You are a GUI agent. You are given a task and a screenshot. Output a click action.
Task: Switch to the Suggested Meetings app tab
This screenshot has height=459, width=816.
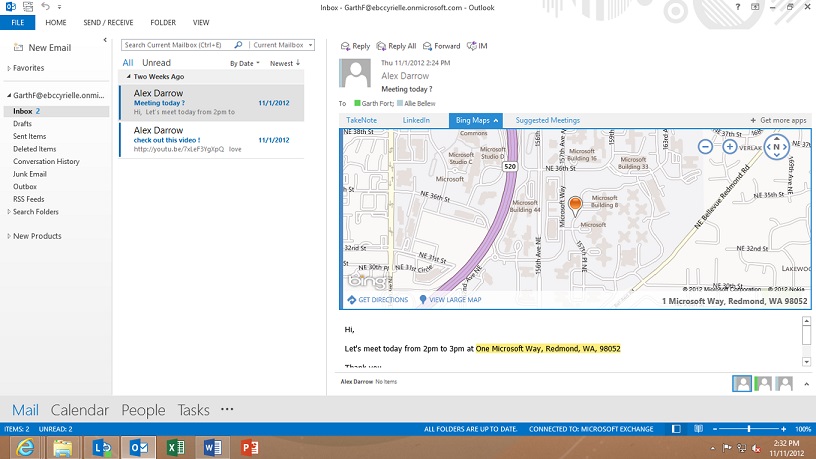[x=547, y=120]
